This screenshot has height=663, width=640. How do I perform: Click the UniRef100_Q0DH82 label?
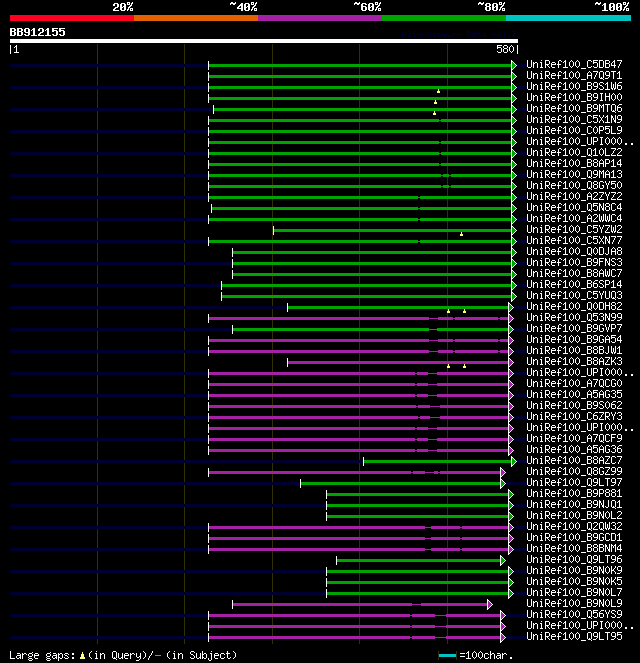pyautogui.click(x=574, y=306)
